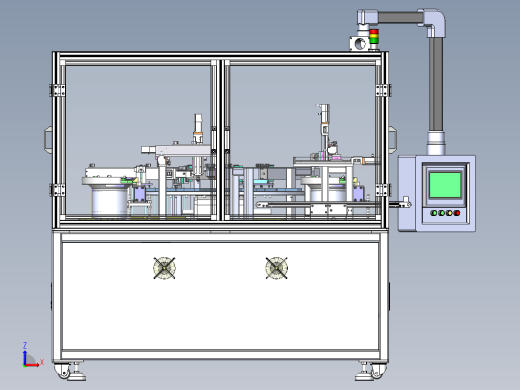The height and width of the screenshot is (390, 520).
Task: Select the right vibratory bowl feeder
Action: click(x=325, y=190)
